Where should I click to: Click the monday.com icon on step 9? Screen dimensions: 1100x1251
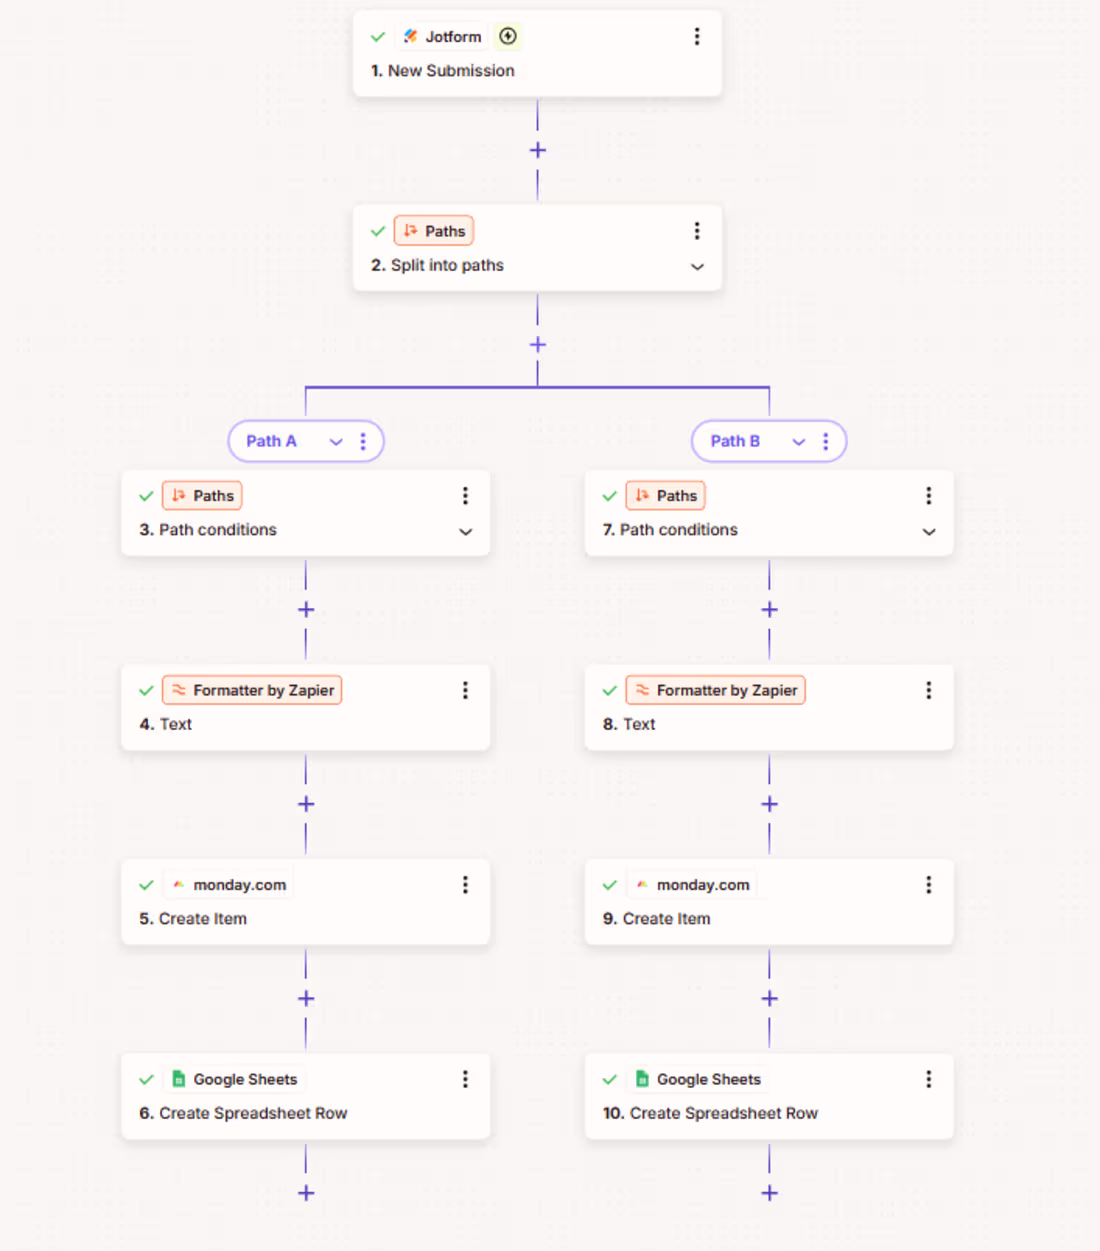[x=641, y=884]
